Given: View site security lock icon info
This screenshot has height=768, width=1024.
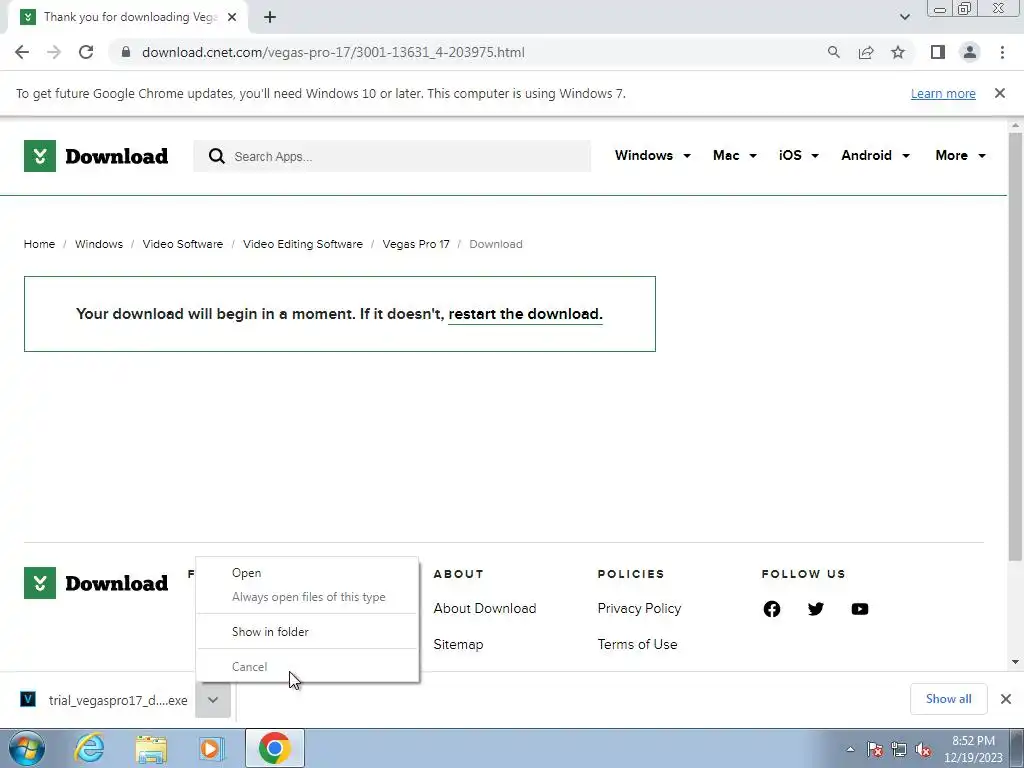Looking at the screenshot, I should point(126,52).
